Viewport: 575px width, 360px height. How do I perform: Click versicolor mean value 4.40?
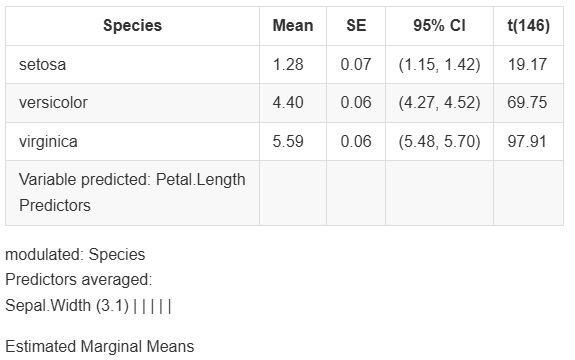[x=288, y=103]
